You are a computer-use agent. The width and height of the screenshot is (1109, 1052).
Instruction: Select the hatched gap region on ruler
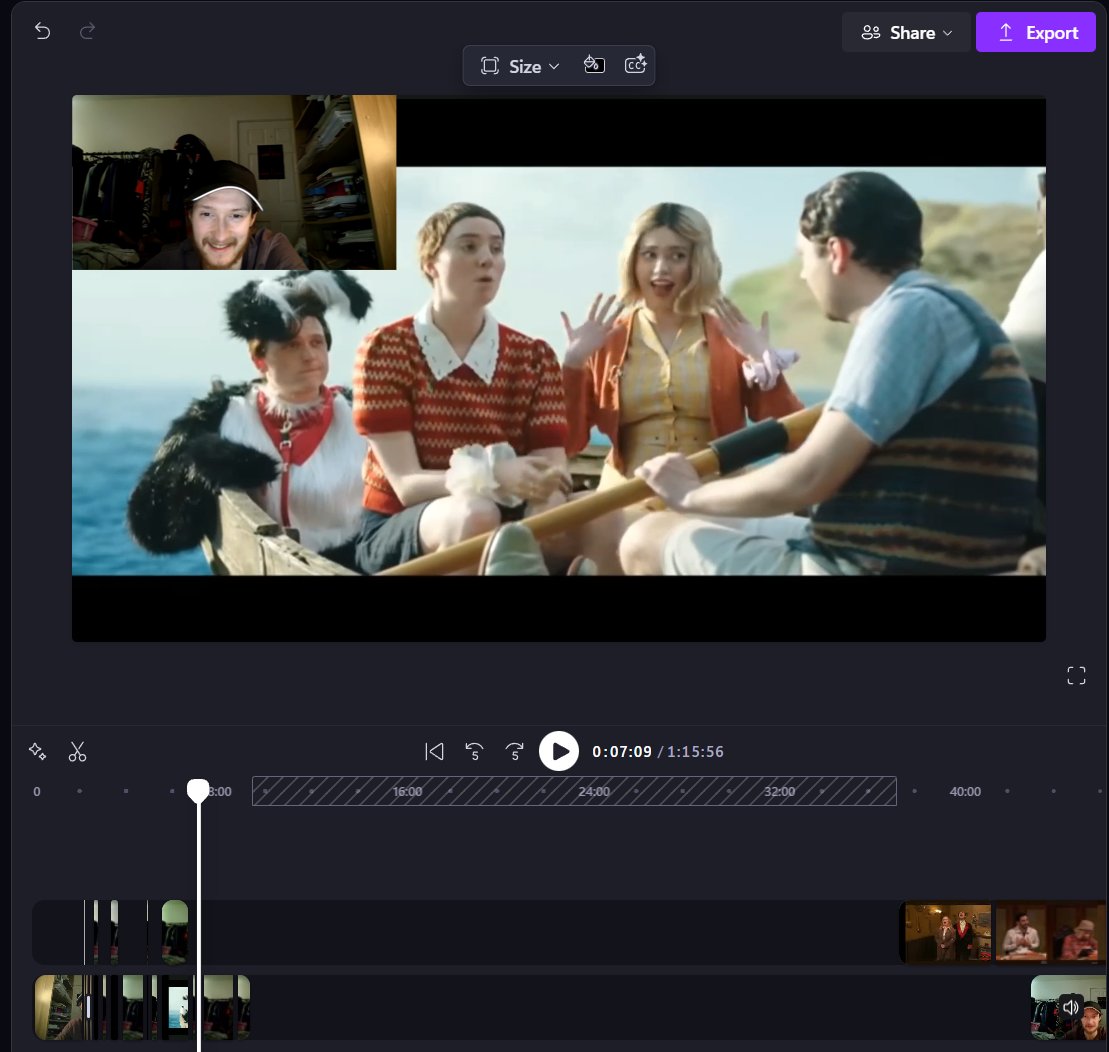click(x=574, y=791)
